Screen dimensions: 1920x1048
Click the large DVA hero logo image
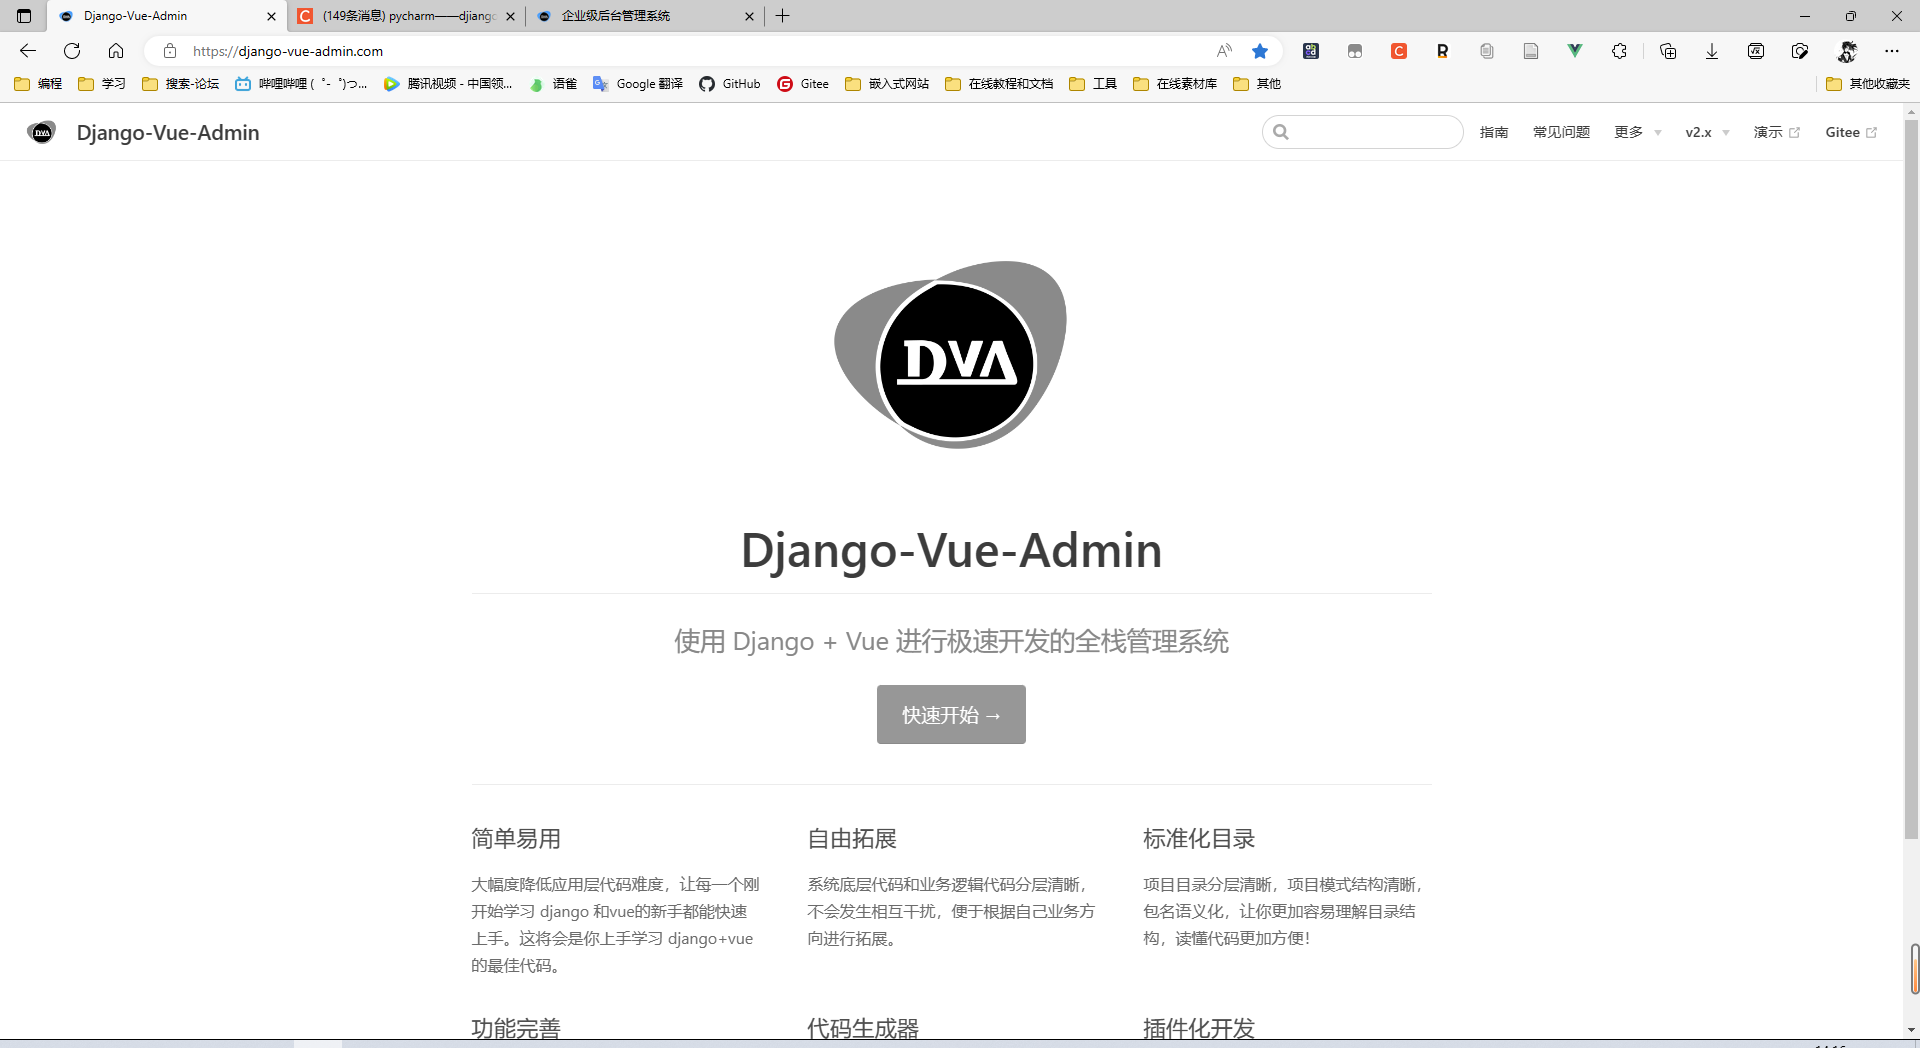(951, 355)
